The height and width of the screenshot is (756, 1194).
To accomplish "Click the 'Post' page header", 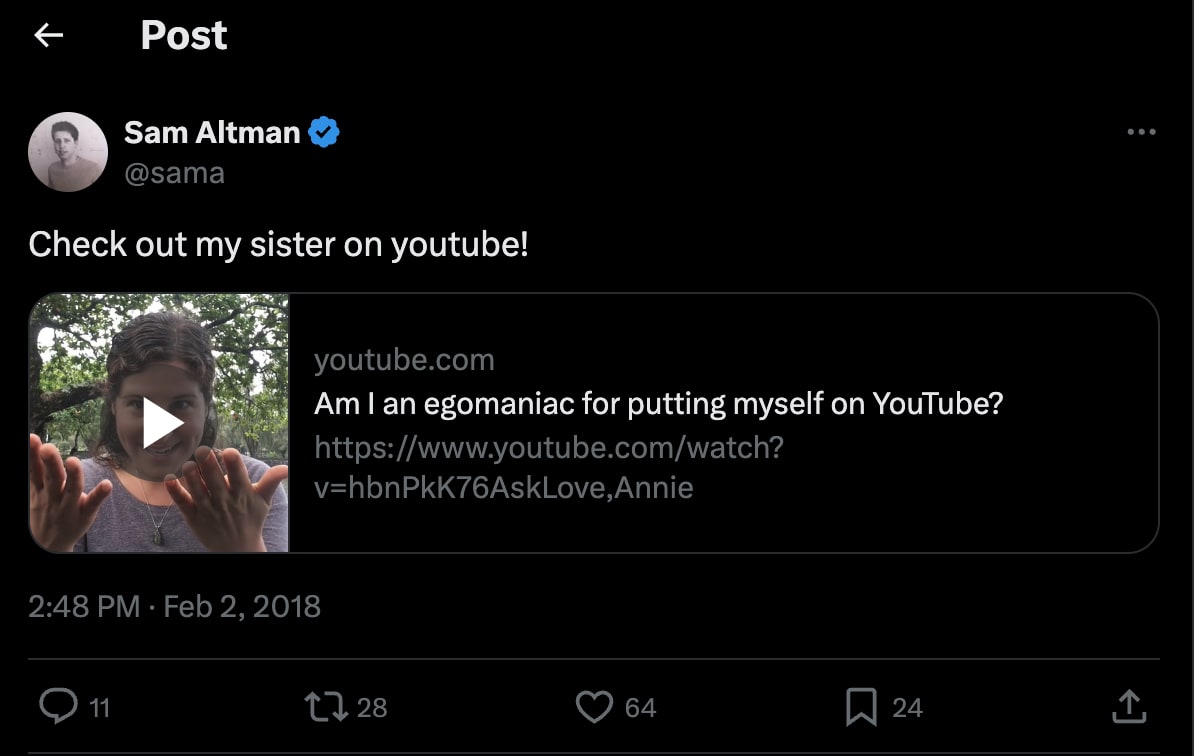I will (184, 35).
